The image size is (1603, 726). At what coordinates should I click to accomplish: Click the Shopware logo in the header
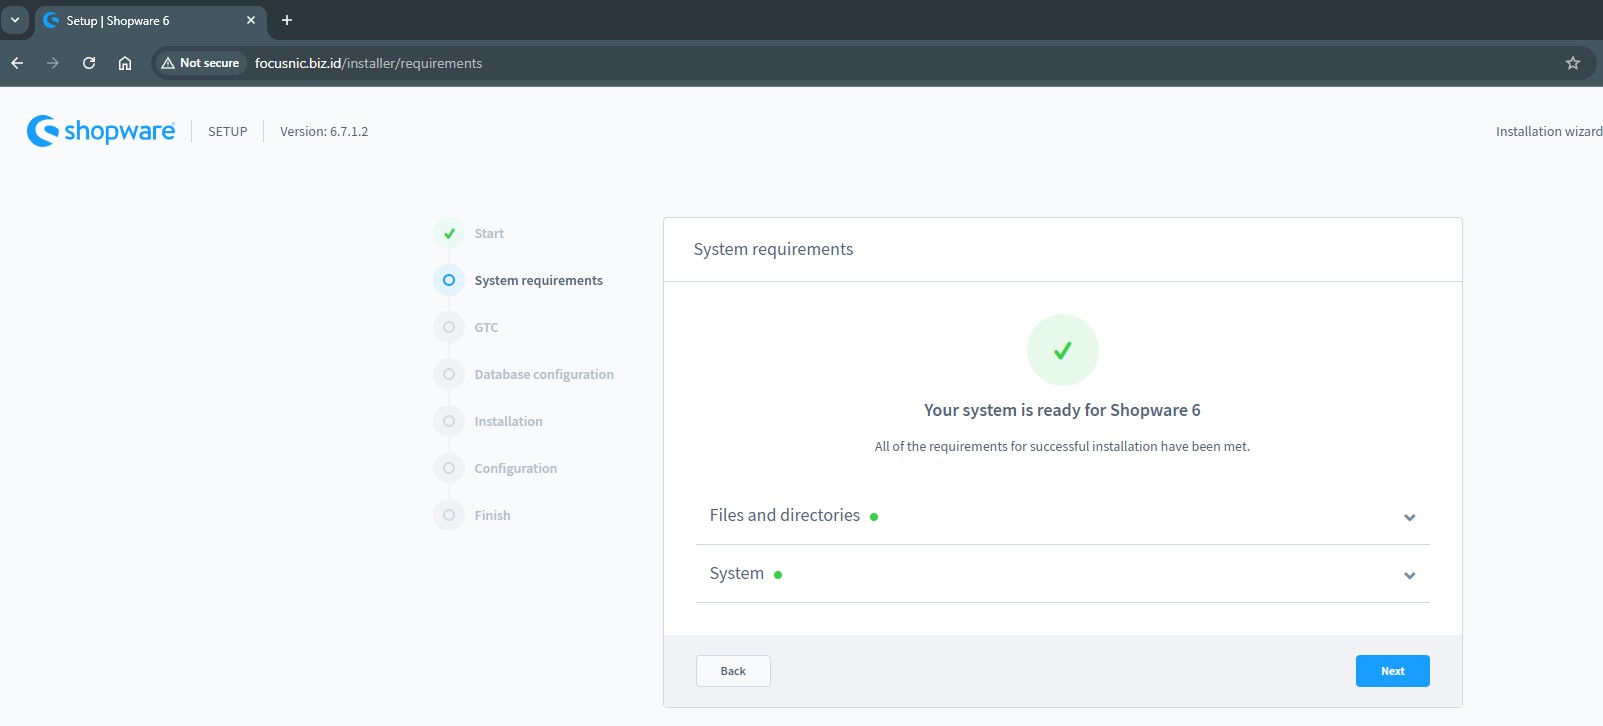point(101,131)
